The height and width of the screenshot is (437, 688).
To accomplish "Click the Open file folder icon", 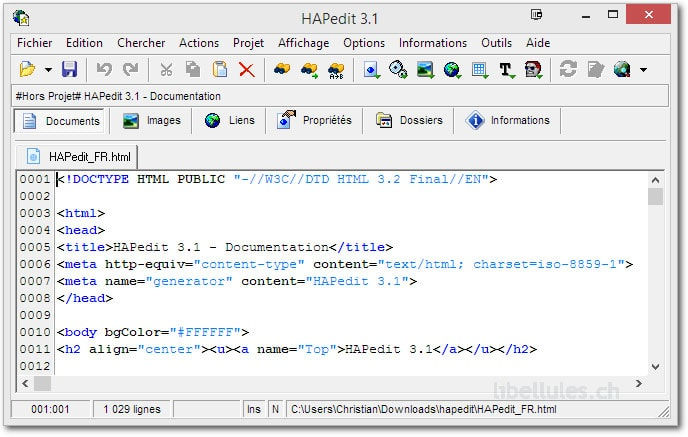I will 27,69.
